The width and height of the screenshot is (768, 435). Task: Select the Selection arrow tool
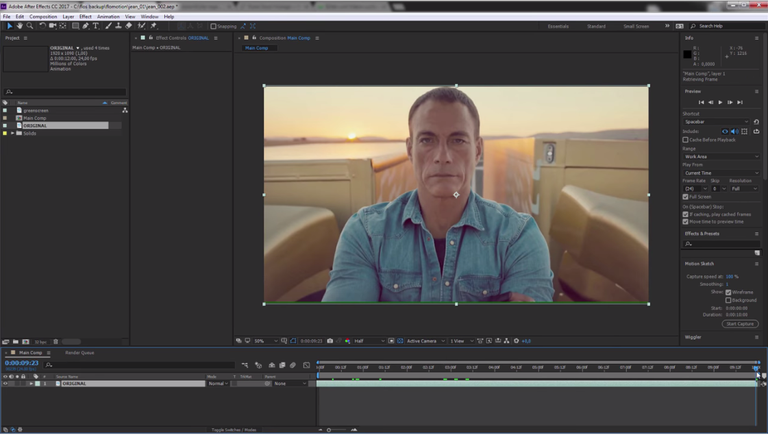9,26
